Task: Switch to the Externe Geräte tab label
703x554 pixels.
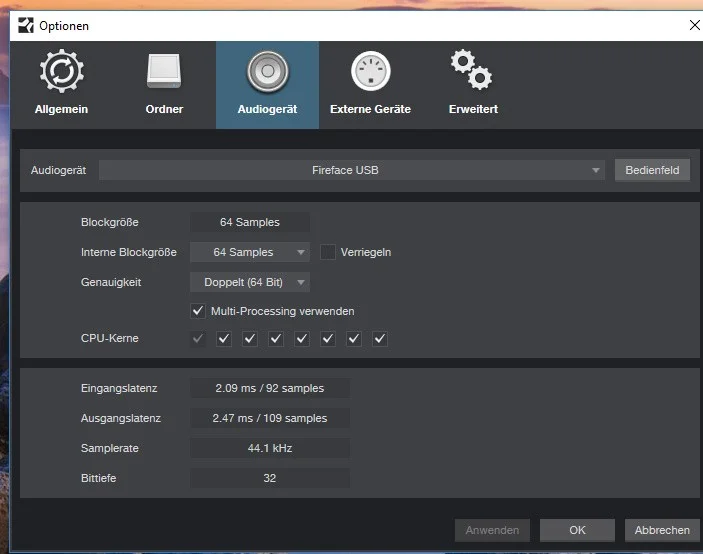Action: point(370,109)
